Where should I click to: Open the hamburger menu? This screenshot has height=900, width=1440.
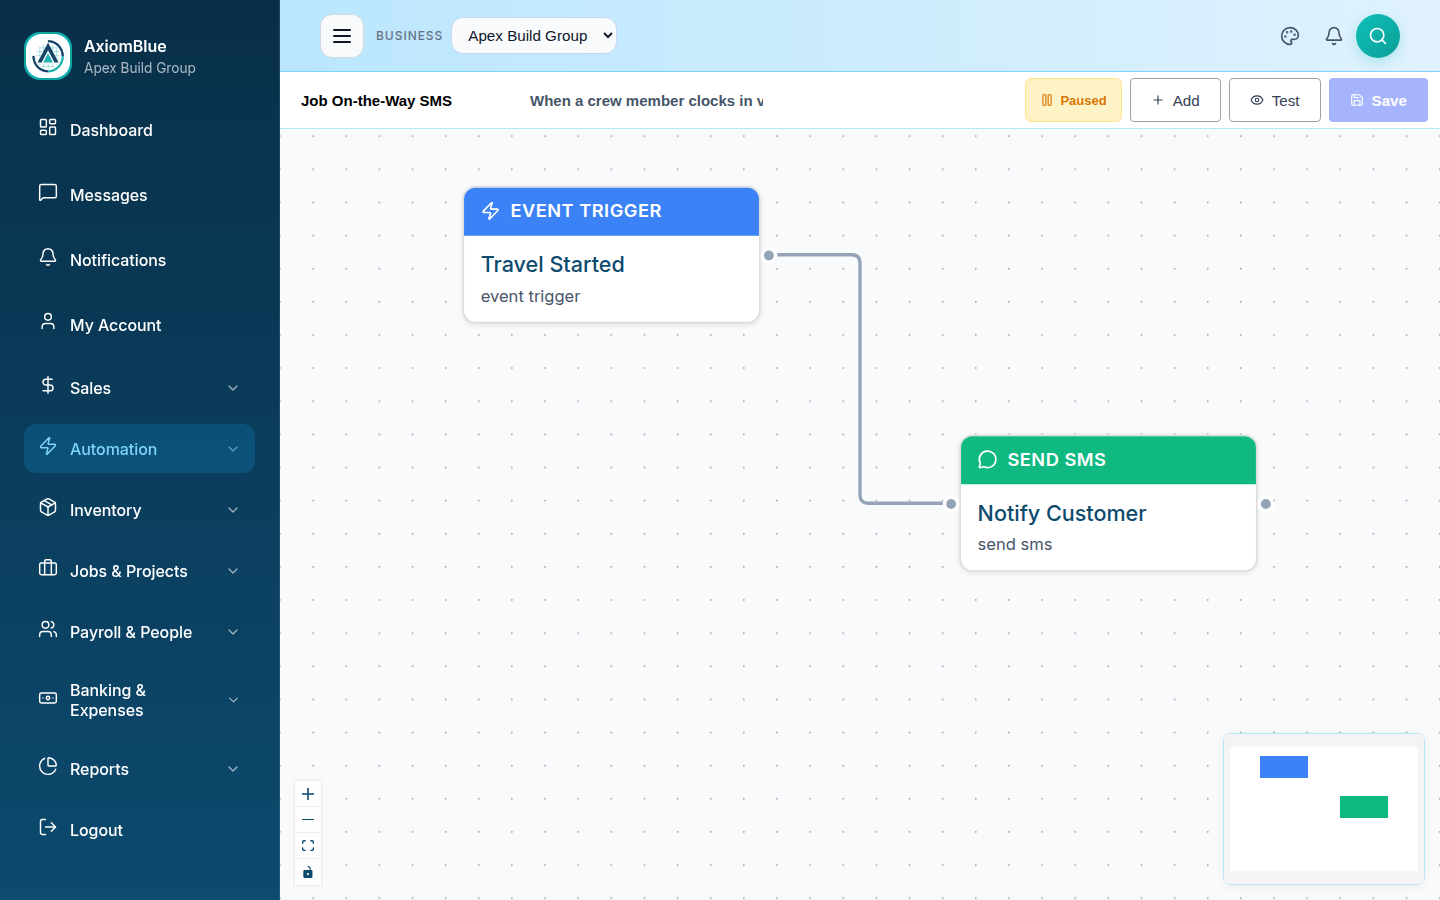click(x=342, y=35)
